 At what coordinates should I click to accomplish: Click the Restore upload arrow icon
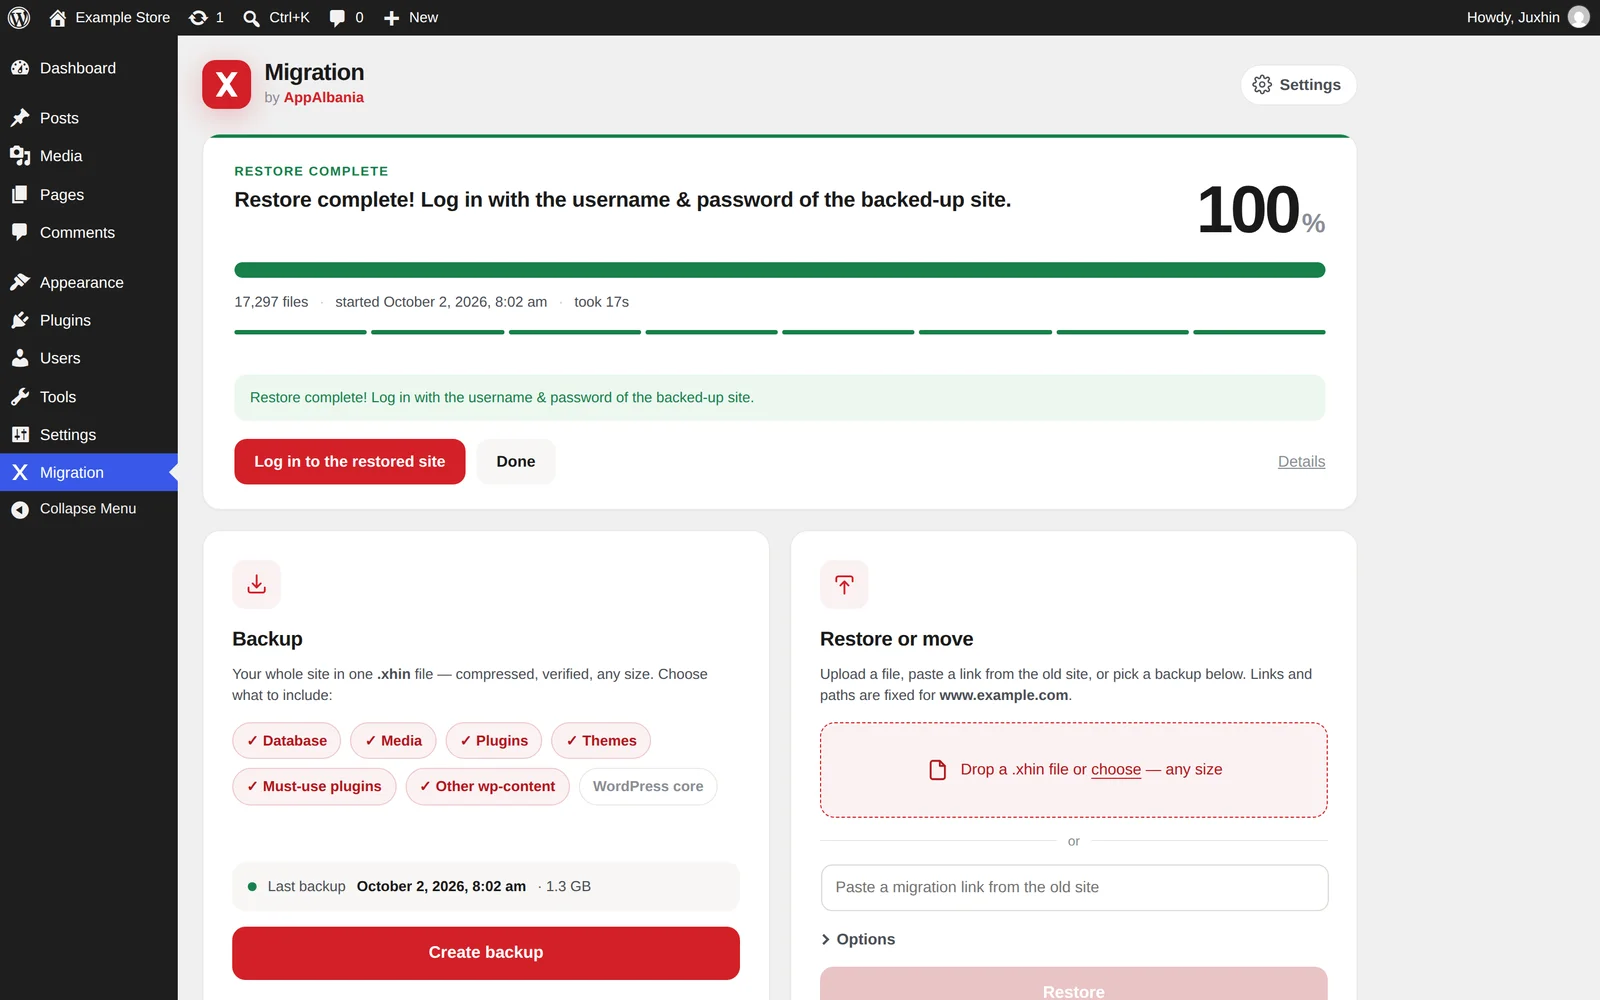click(x=844, y=585)
